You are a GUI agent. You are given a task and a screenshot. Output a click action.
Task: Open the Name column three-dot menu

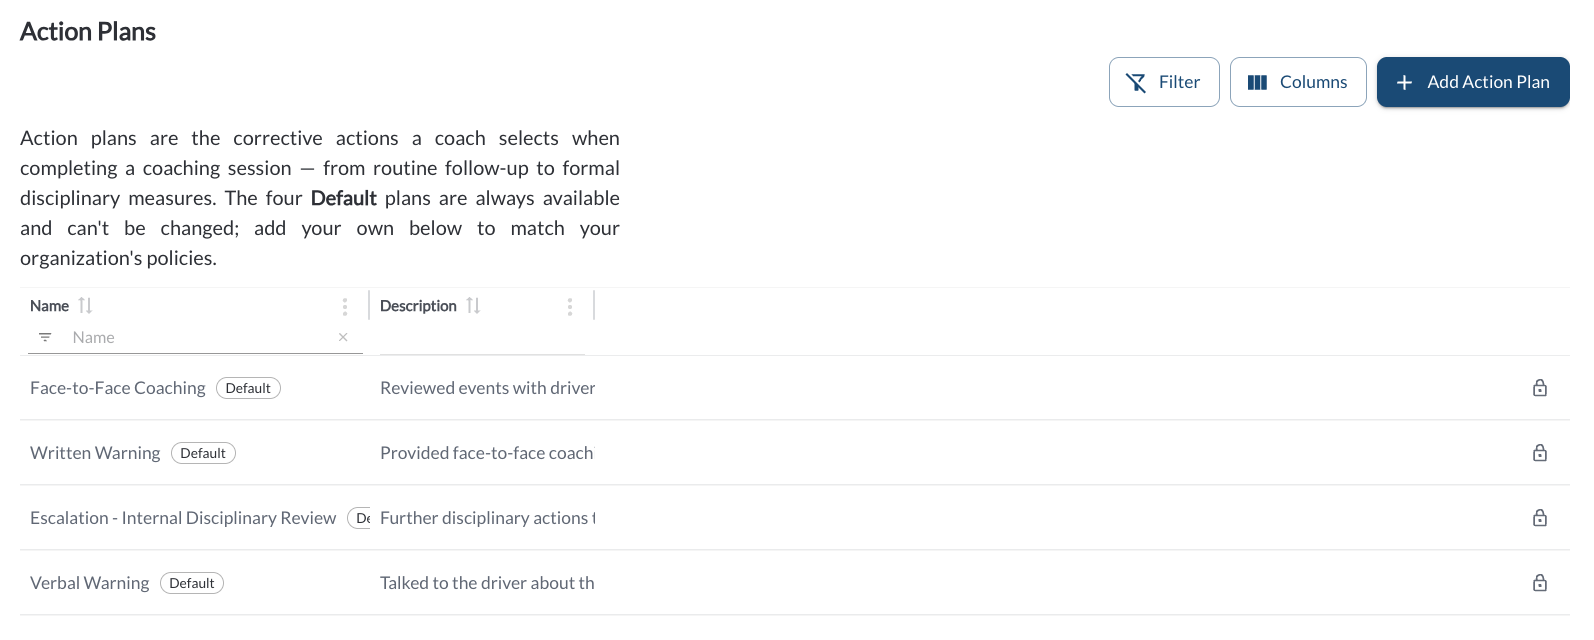345,307
